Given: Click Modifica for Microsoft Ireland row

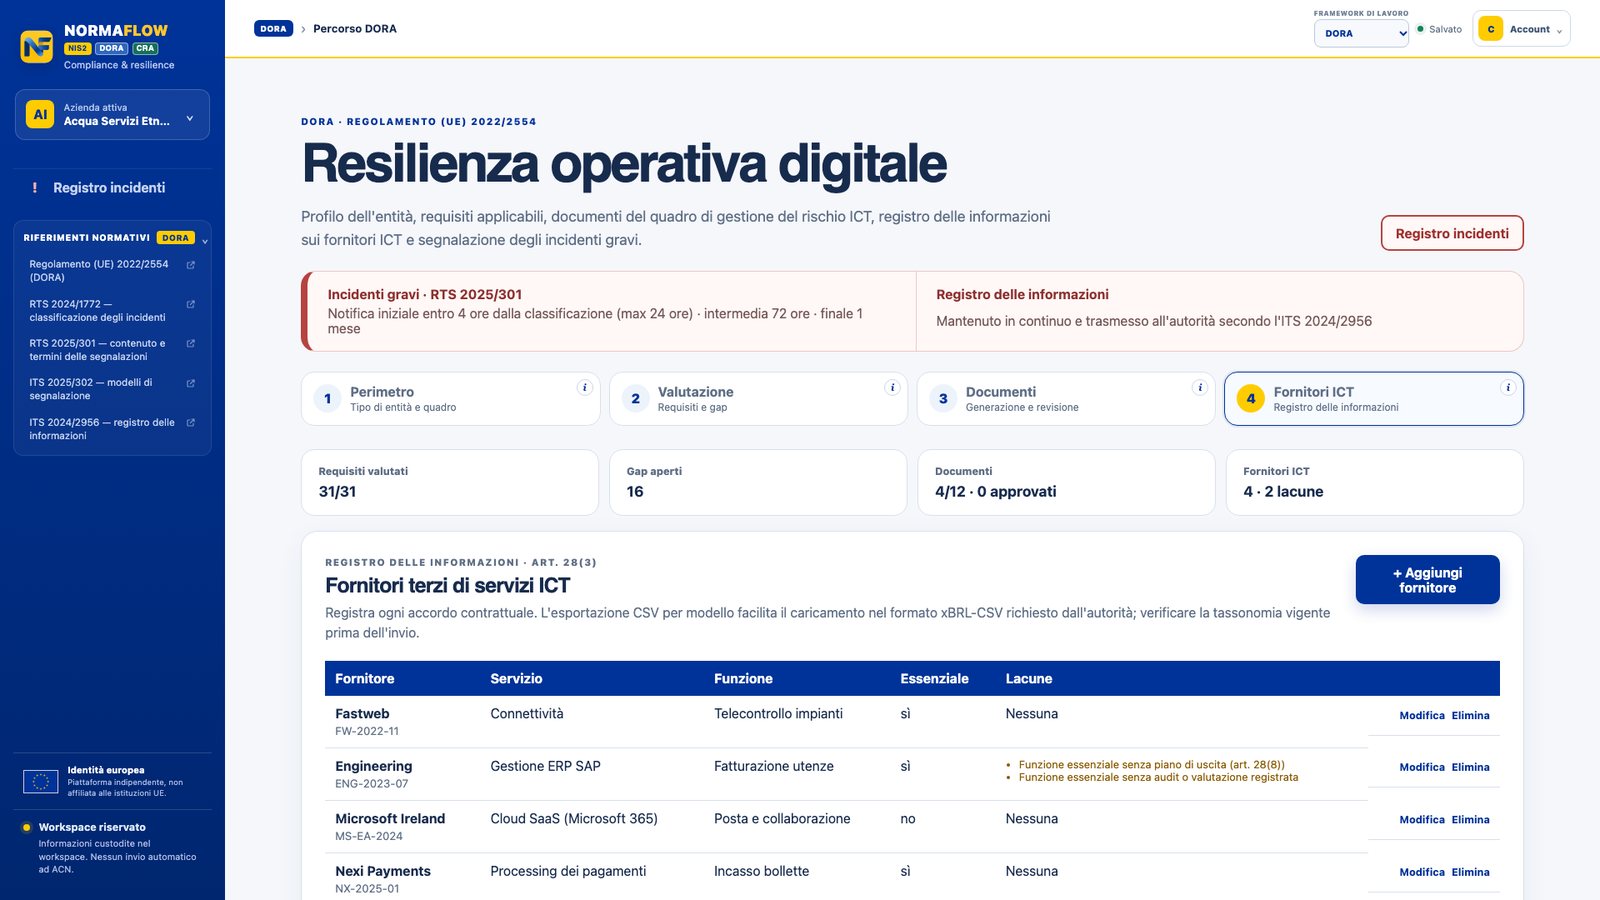Looking at the screenshot, I should (x=1422, y=819).
